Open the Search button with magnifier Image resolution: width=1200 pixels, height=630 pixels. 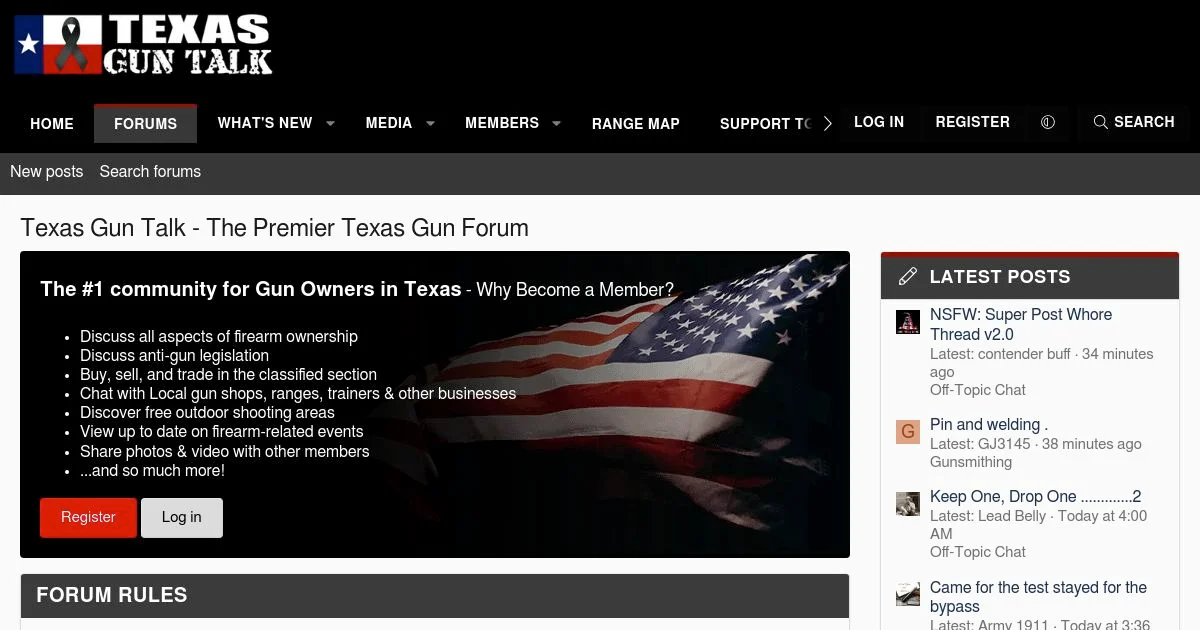(x=1134, y=122)
